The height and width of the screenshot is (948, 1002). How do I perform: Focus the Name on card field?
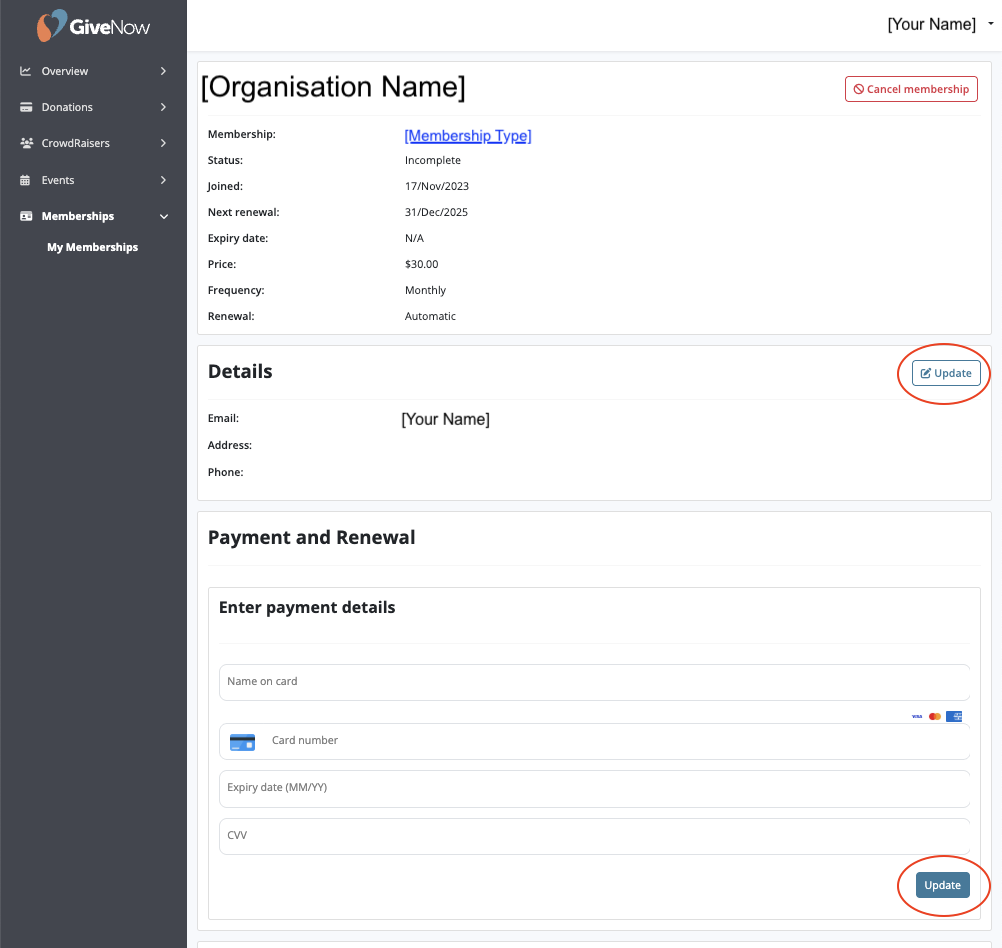pos(594,682)
